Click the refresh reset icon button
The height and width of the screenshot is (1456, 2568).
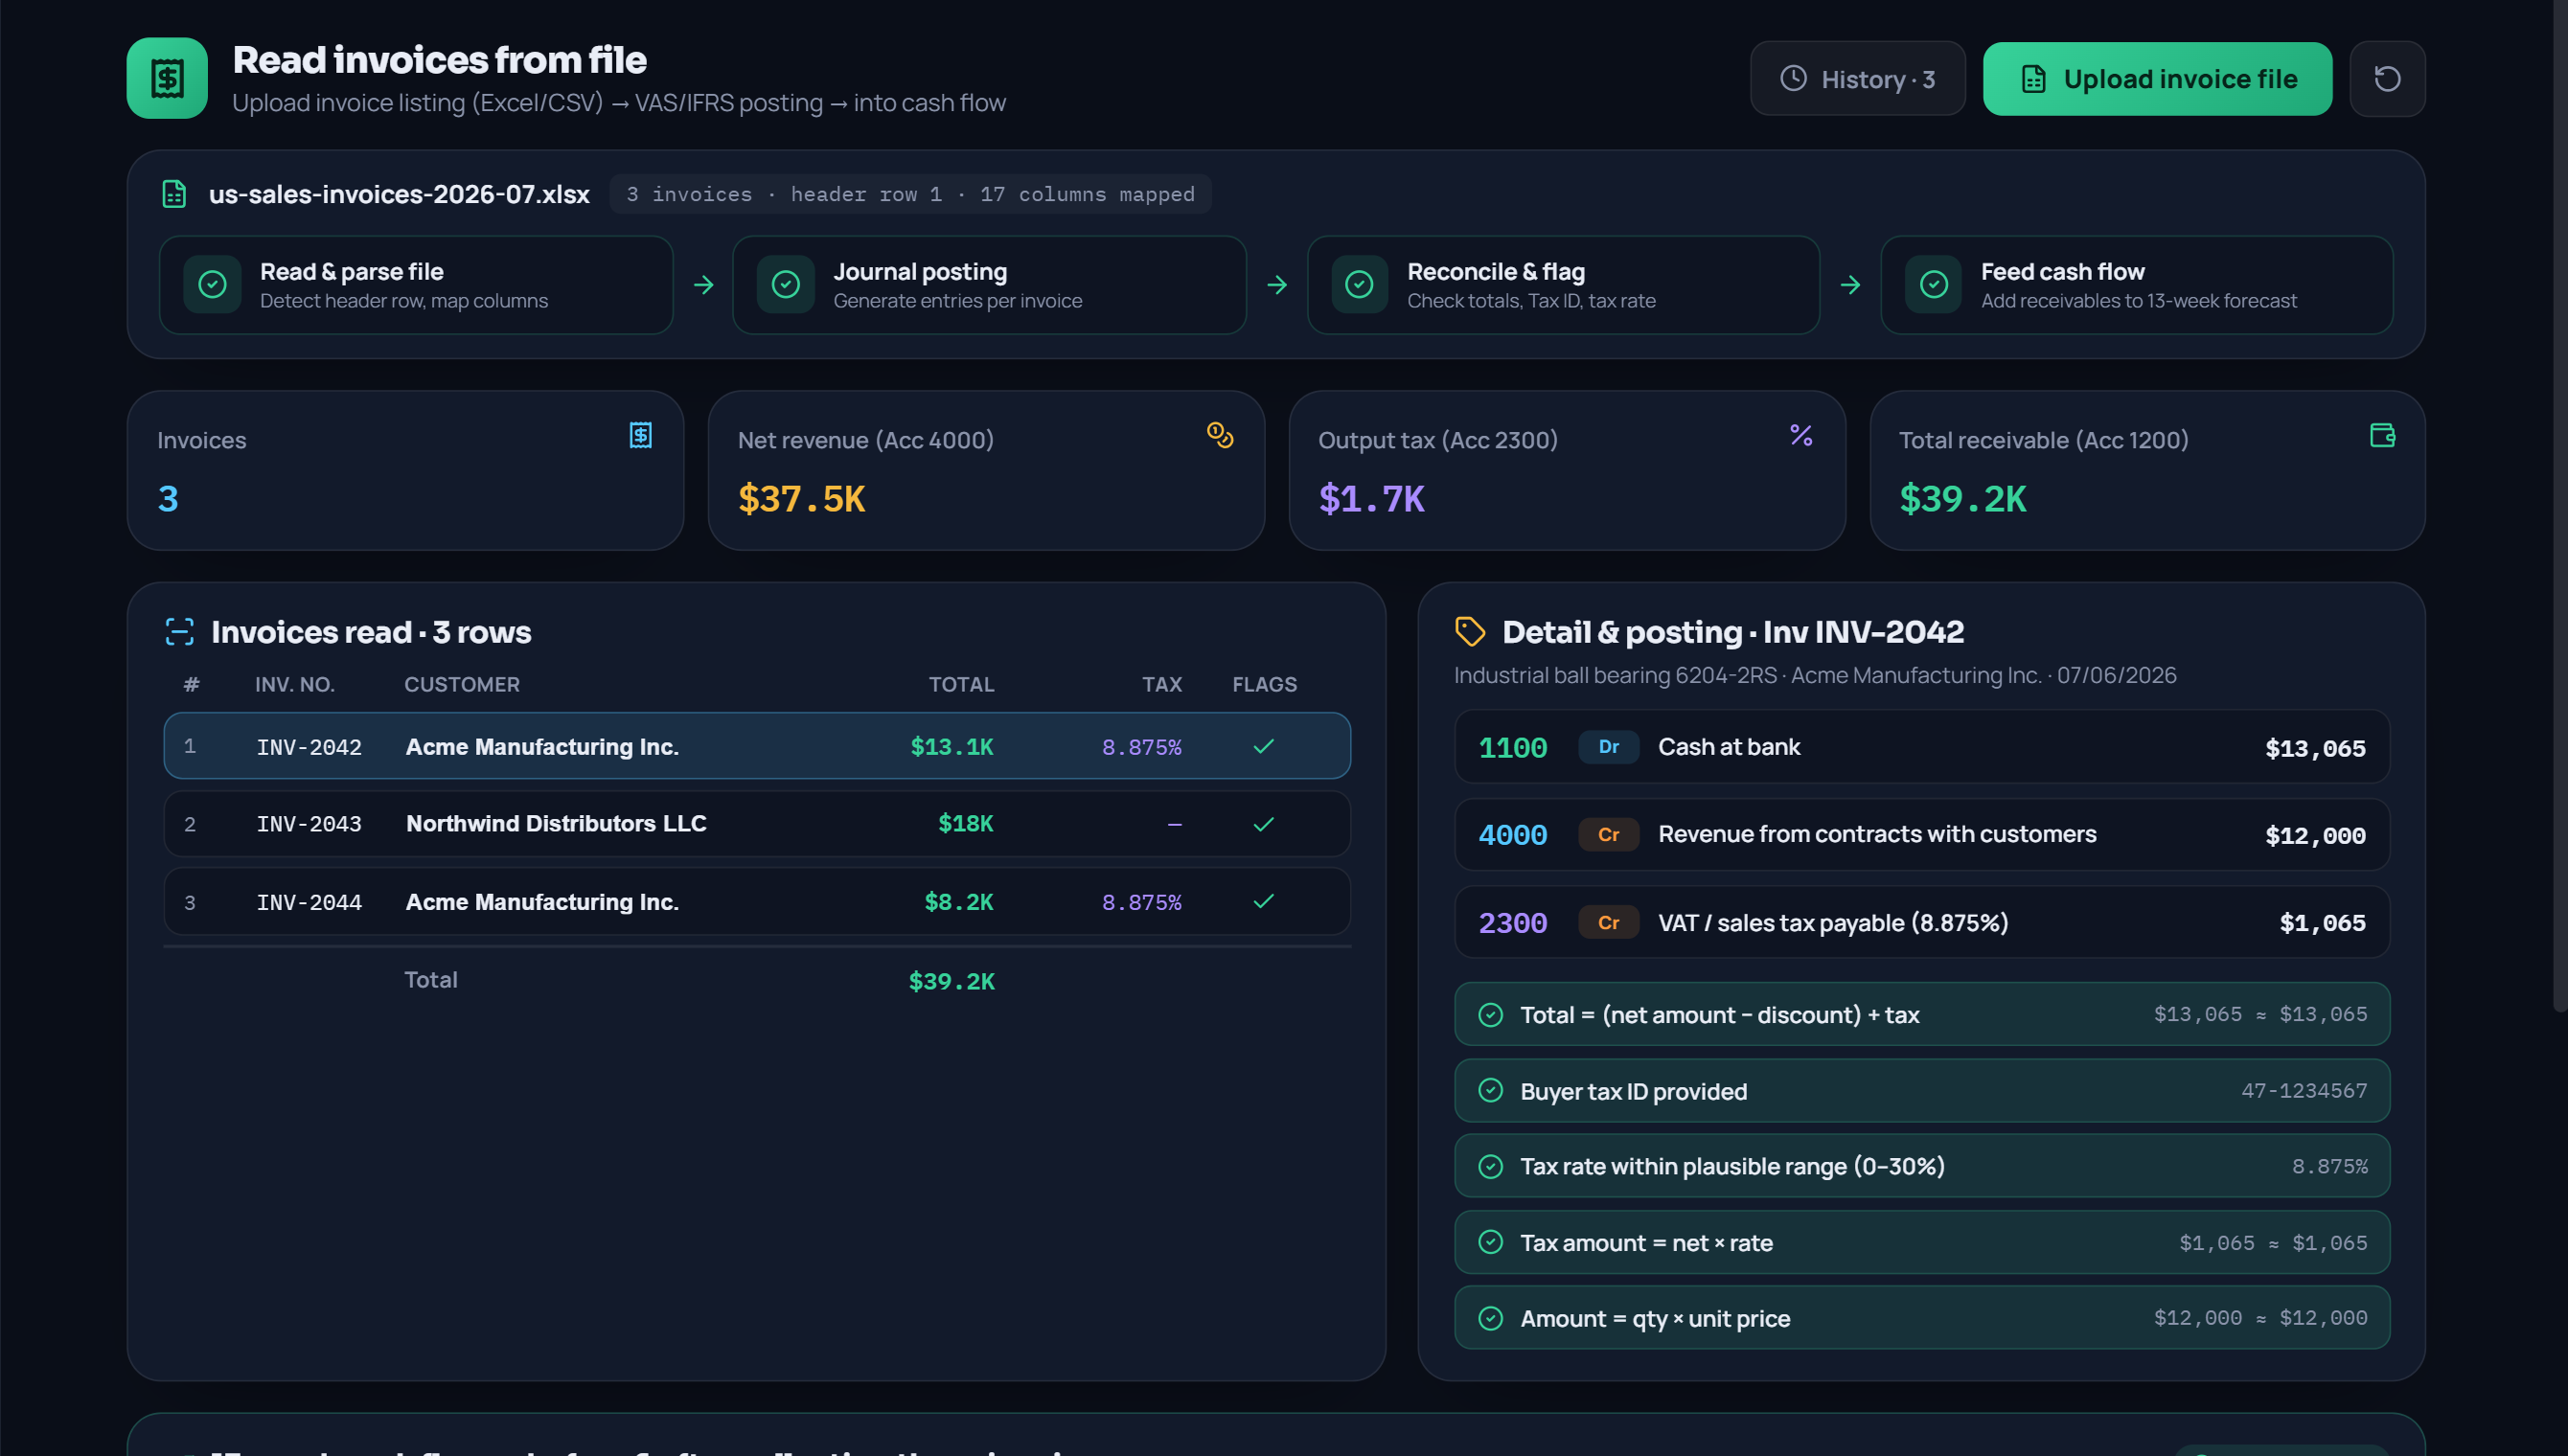click(2387, 79)
